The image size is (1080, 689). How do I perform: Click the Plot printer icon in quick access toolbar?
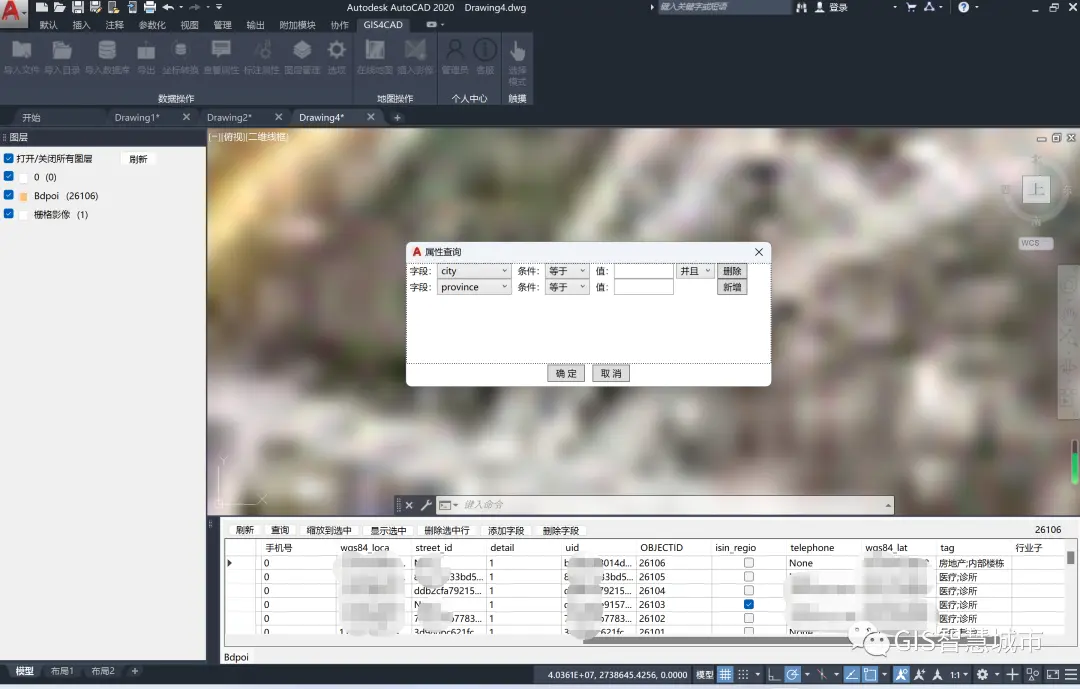[x=149, y=7]
